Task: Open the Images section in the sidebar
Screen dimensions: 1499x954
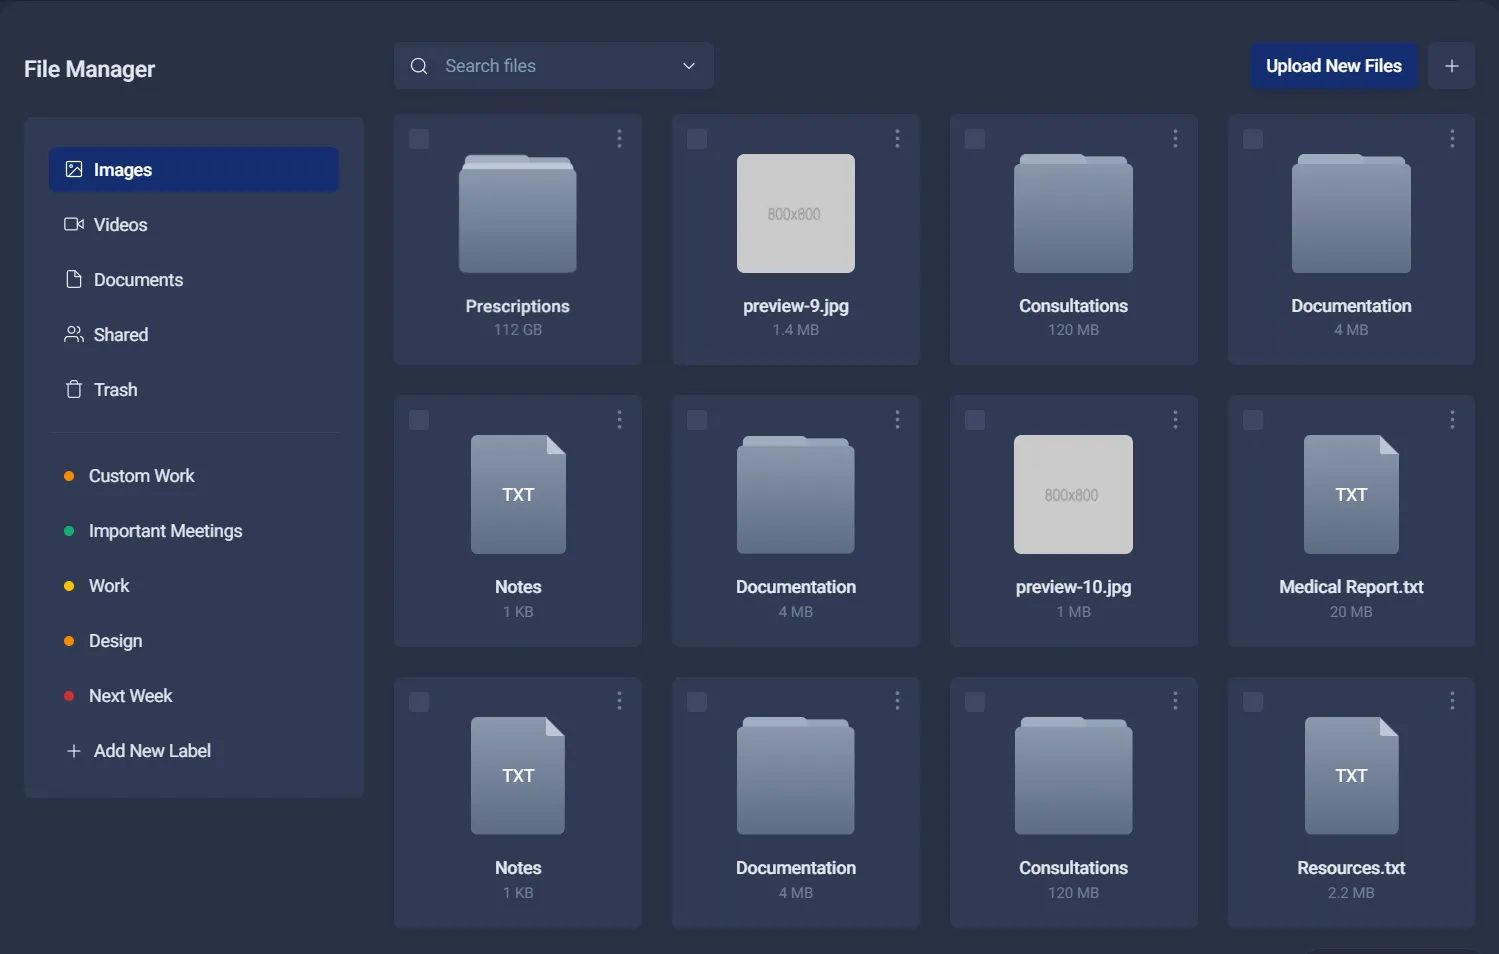Action: pos(194,170)
